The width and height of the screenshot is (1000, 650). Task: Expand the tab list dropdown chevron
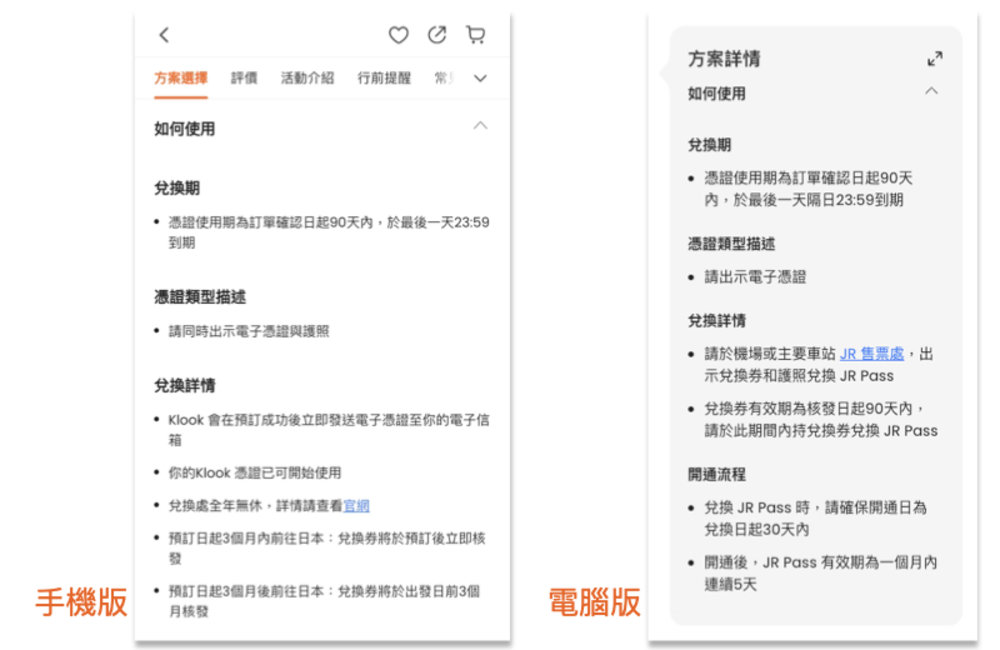pyautogui.click(x=480, y=79)
